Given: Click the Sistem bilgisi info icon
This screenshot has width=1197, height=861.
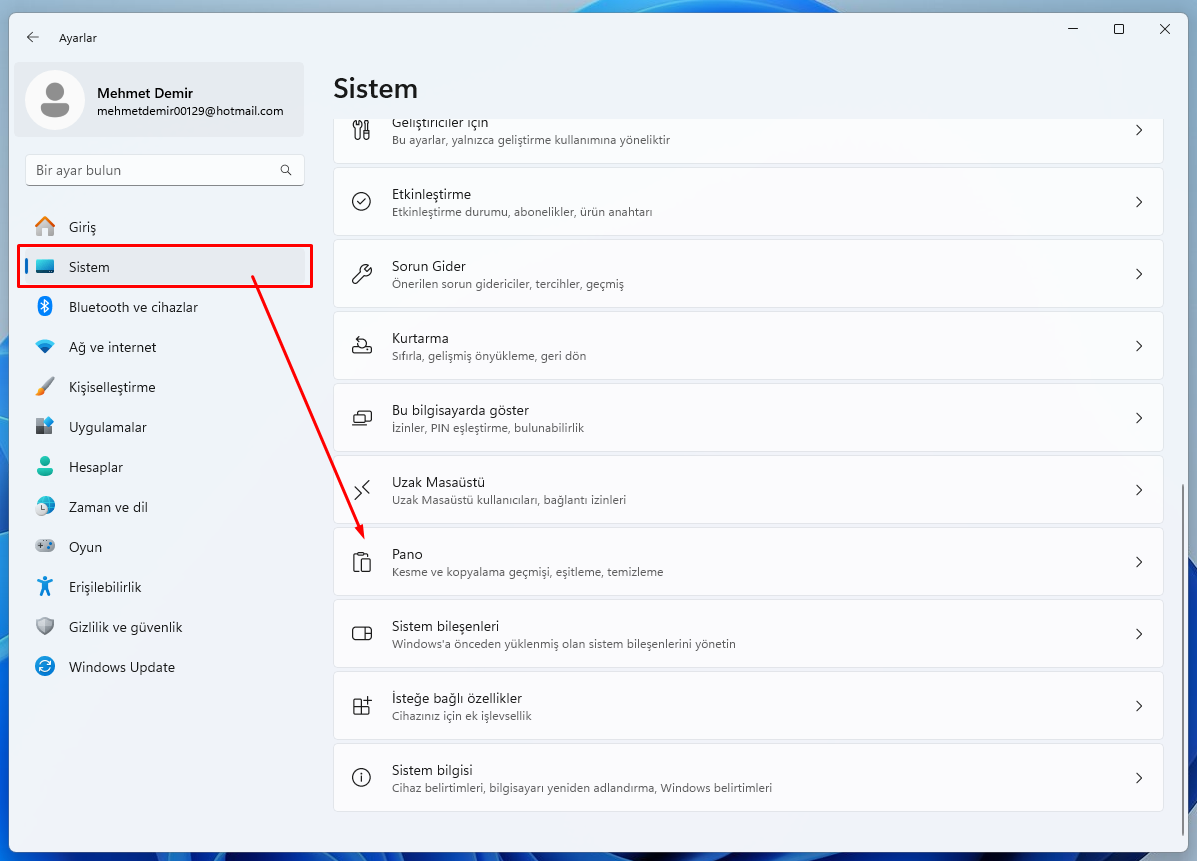Looking at the screenshot, I should (x=362, y=778).
